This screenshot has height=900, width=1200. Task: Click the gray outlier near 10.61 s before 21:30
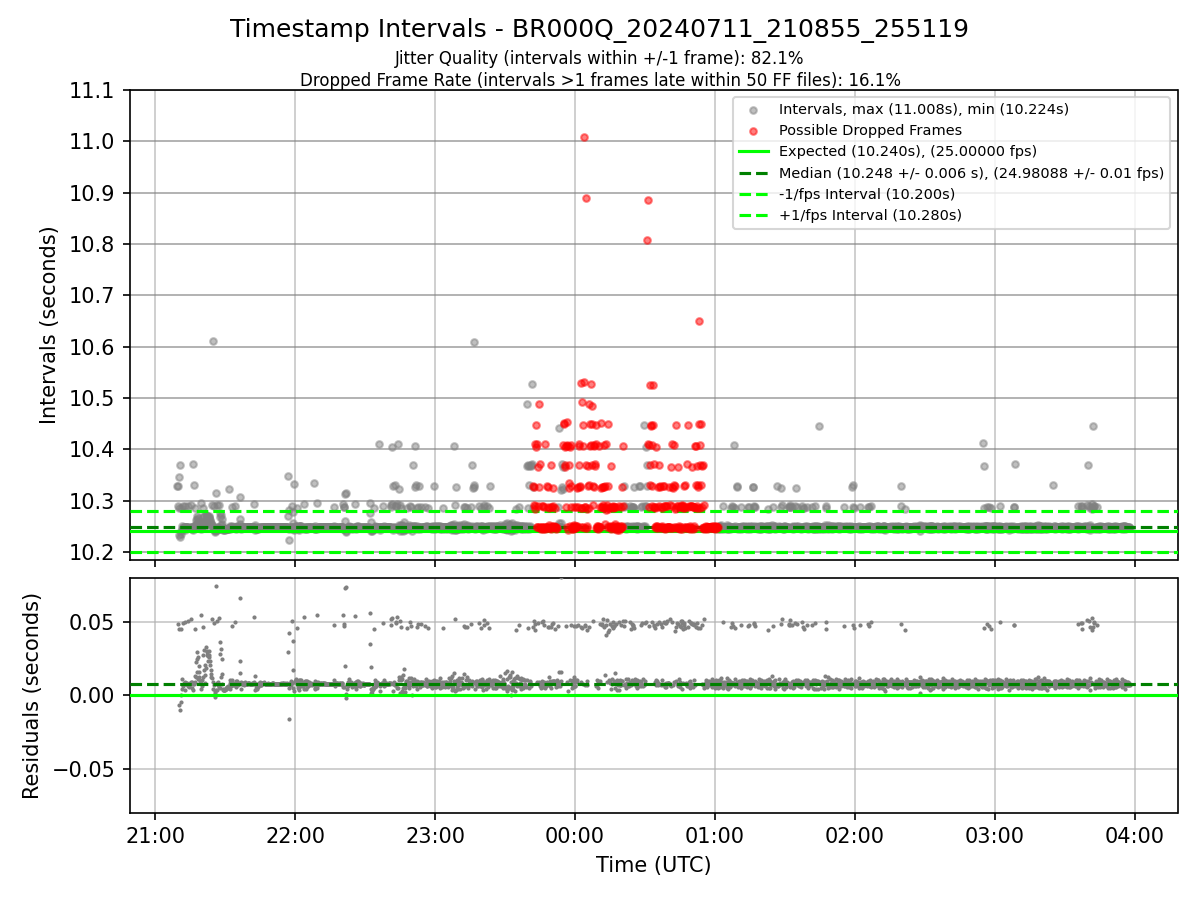(x=213, y=341)
